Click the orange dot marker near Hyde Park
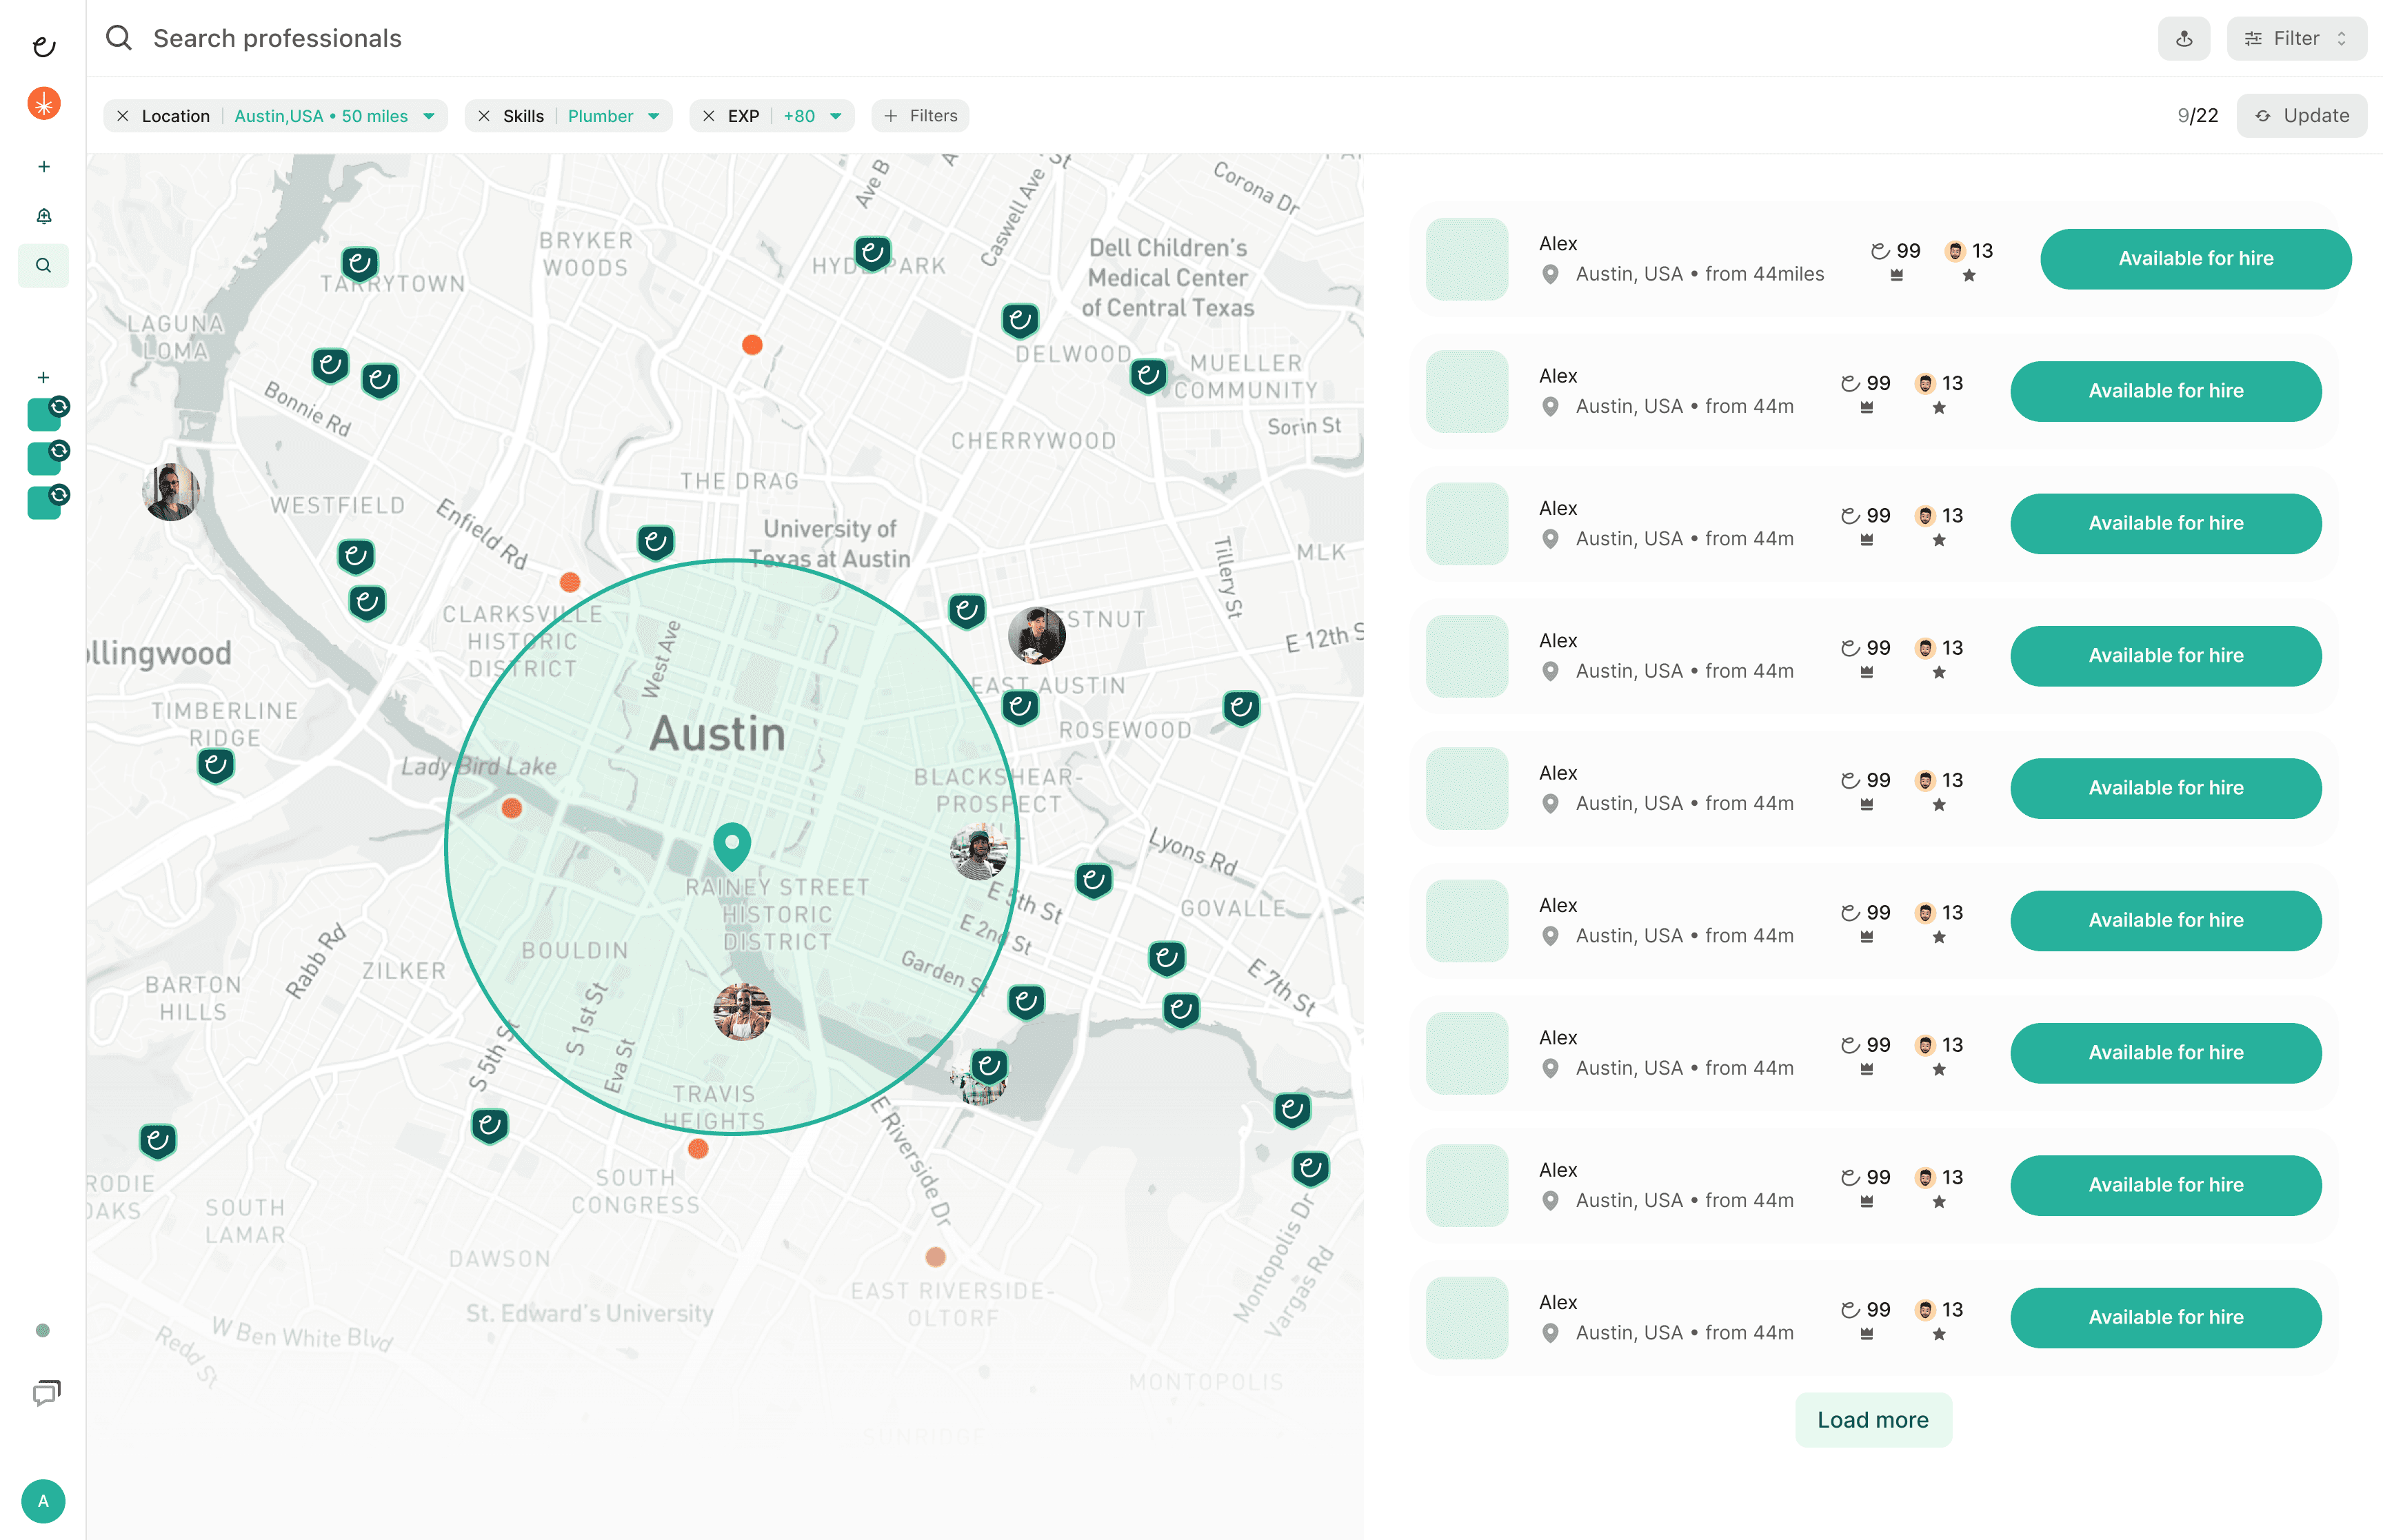Viewport: 2383px width, 1540px height. 752,345
